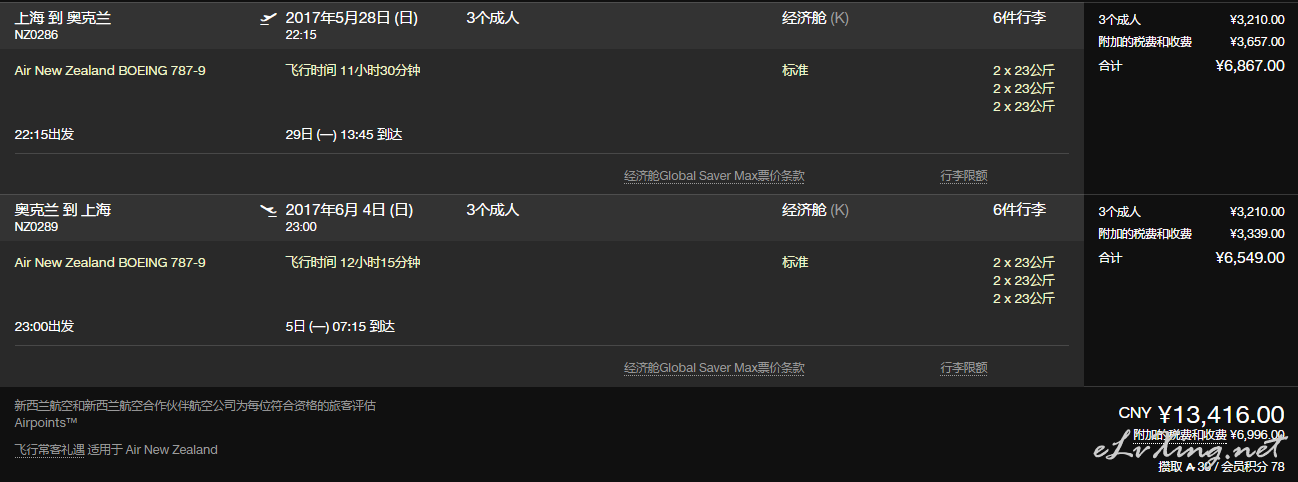Open return flight 经济舱Global Saver Max票价条款 link

714,368
